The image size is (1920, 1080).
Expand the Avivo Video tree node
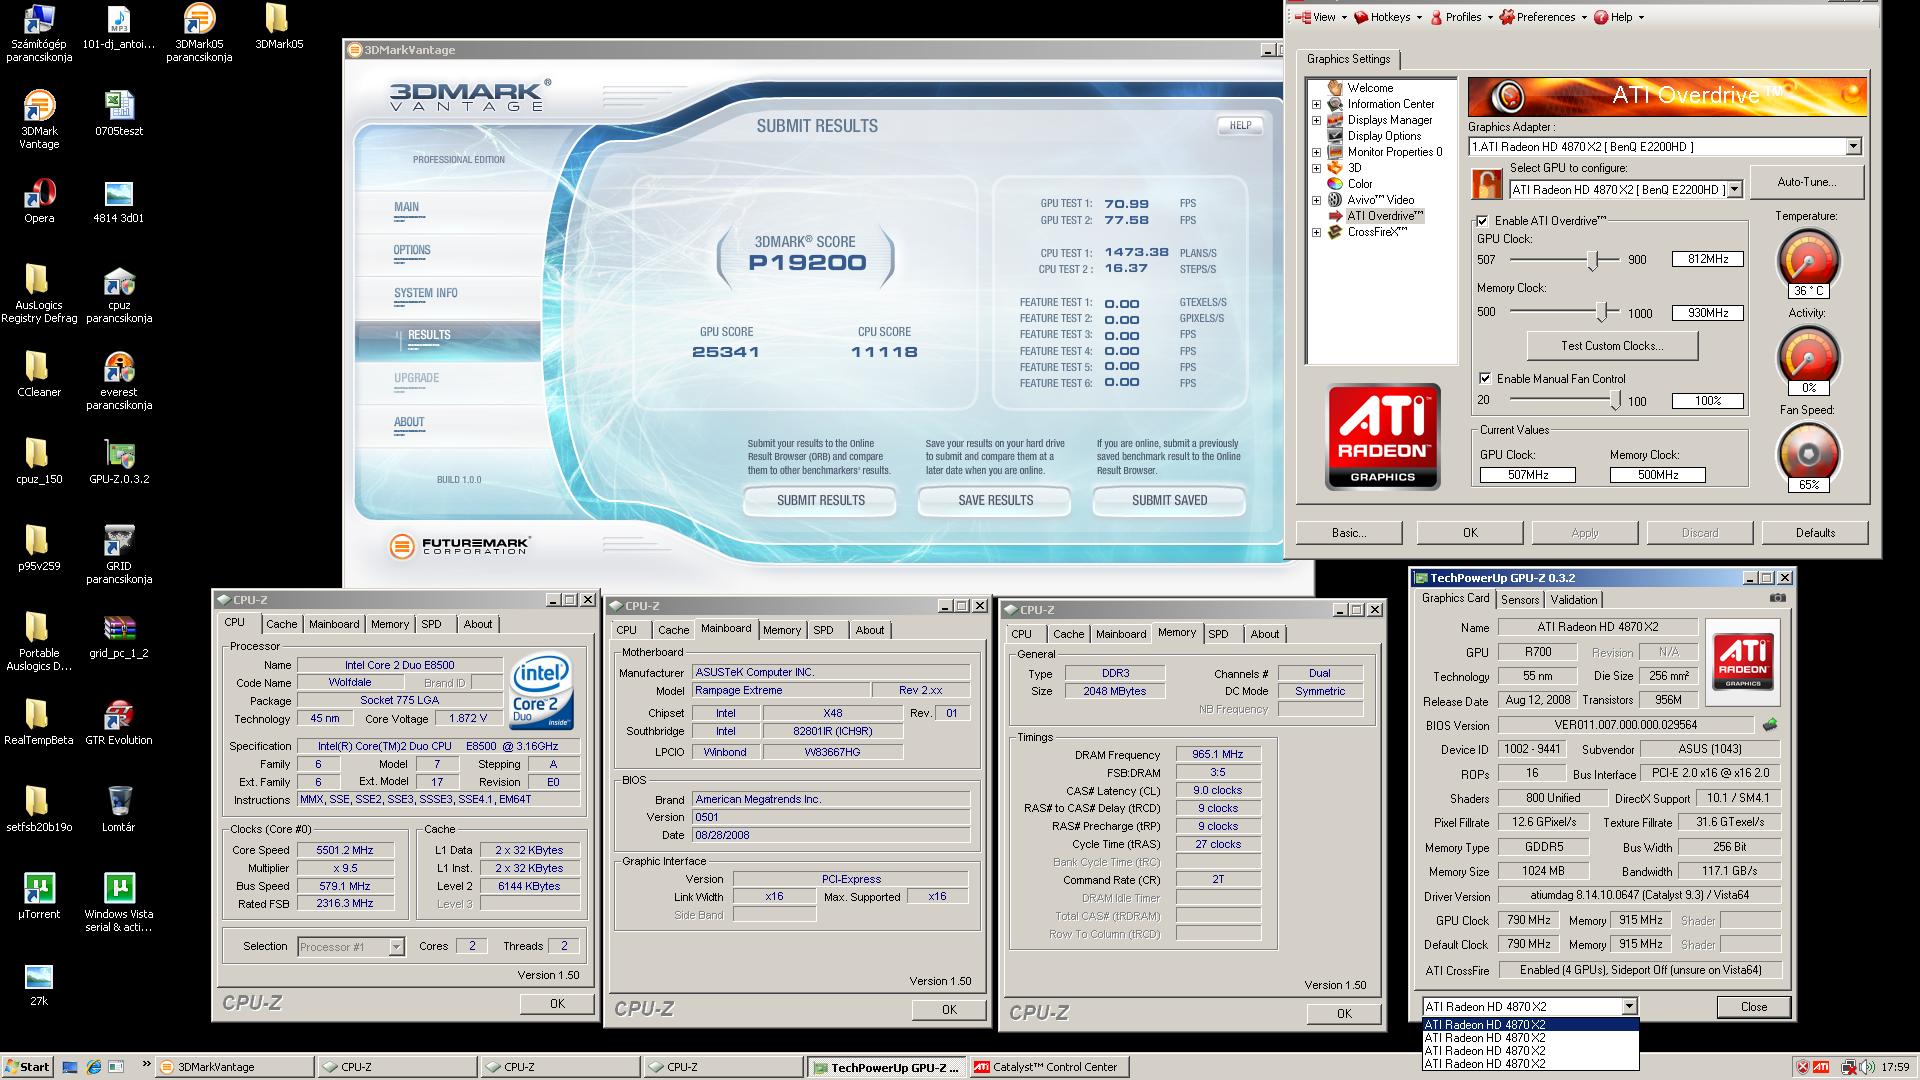1316,200
